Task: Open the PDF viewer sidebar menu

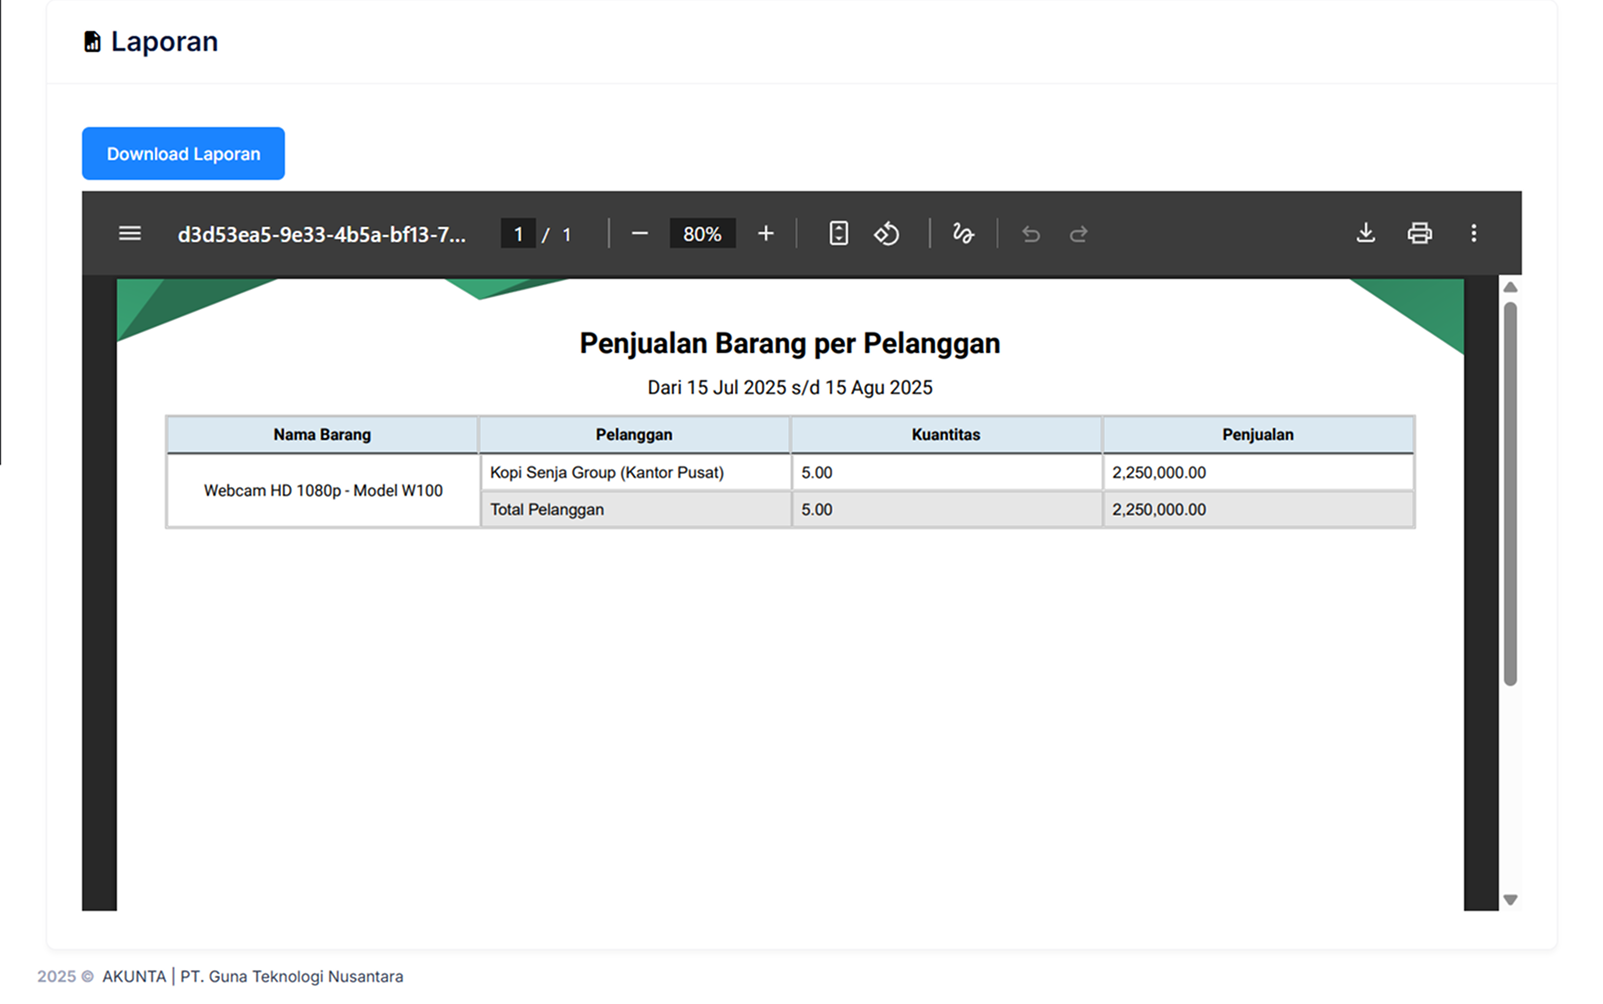Action: click(x=129, y=233)
